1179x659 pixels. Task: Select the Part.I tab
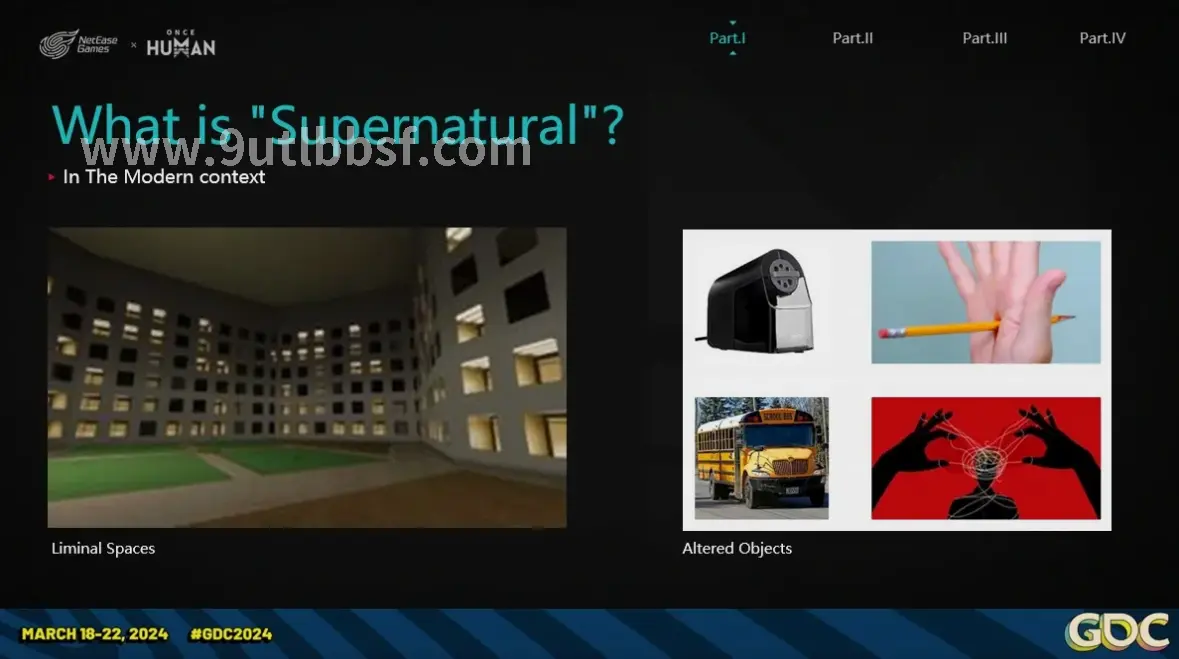[727, 39]
